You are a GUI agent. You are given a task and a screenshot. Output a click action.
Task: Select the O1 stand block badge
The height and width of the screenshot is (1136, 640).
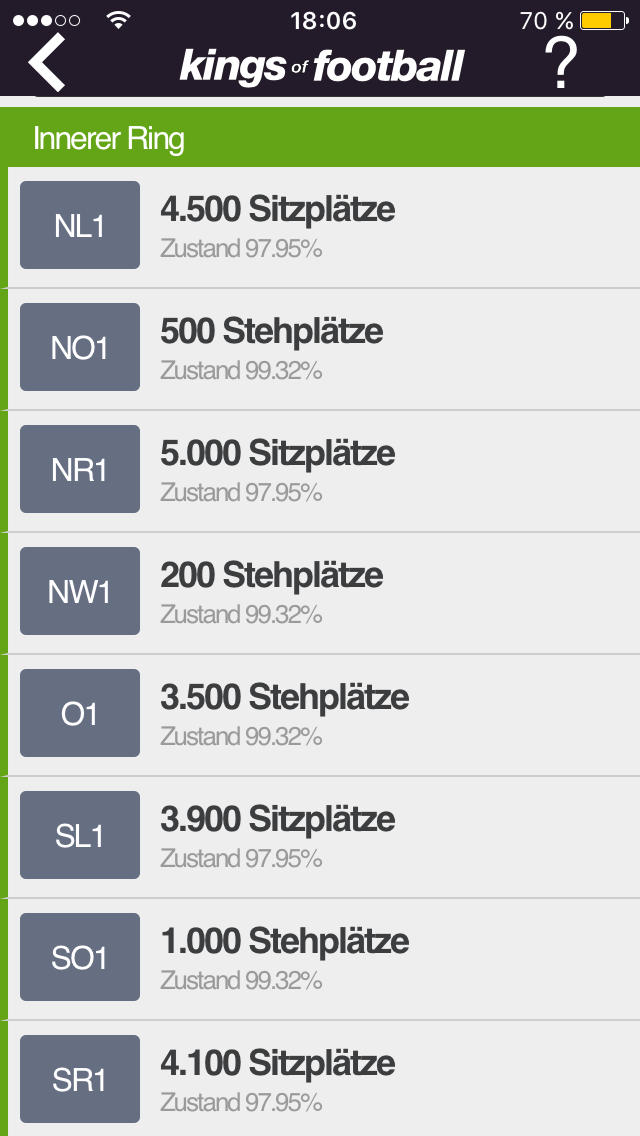[80, 713]
